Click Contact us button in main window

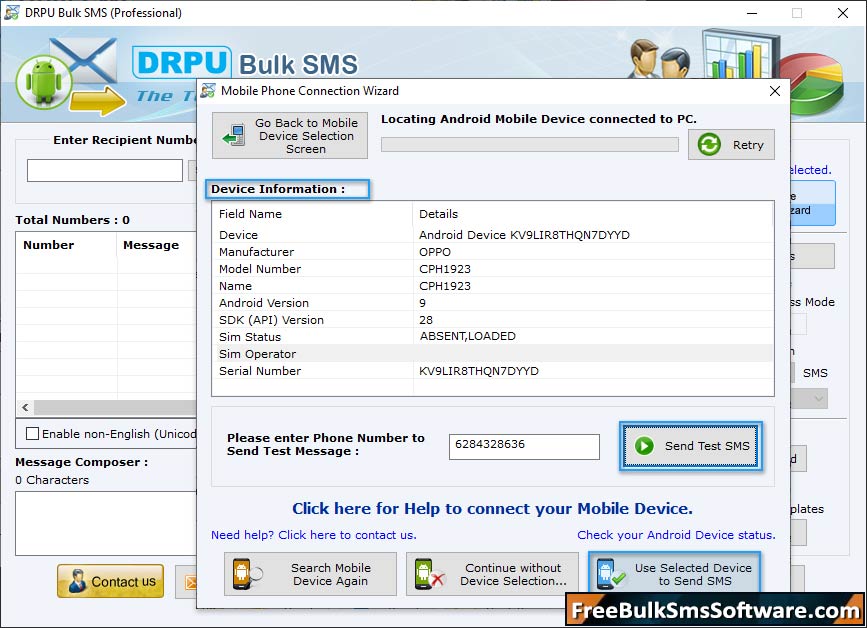(111, 581)
